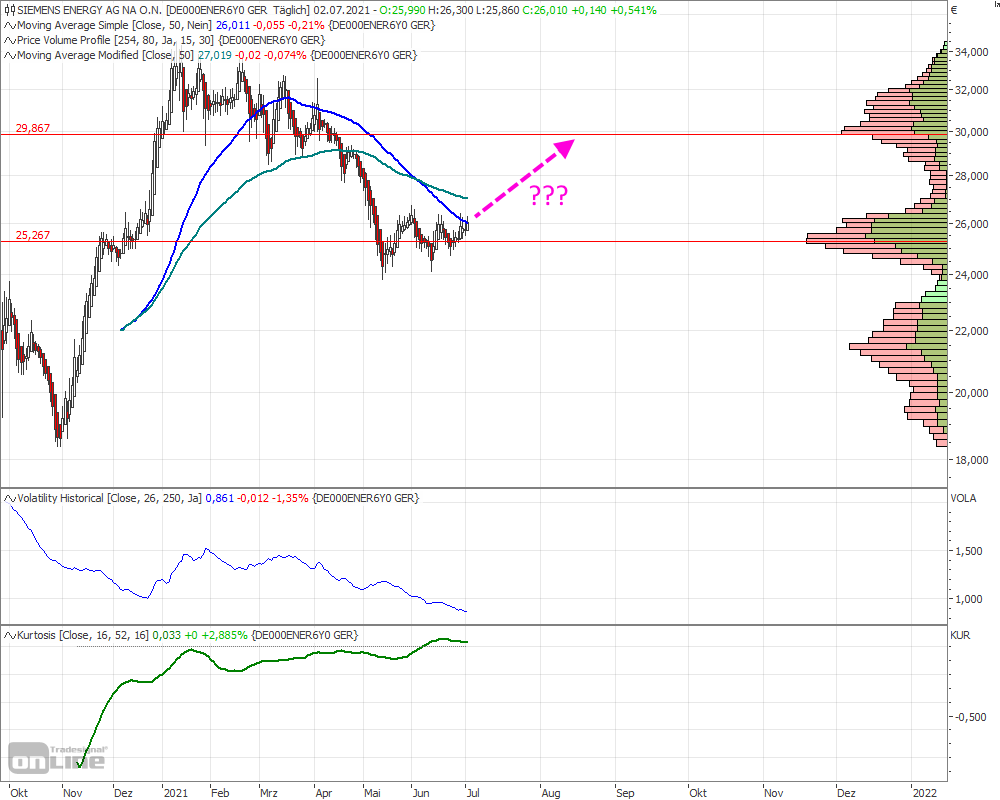Select the Moving Average Simple indicator label

click(114, 26)
